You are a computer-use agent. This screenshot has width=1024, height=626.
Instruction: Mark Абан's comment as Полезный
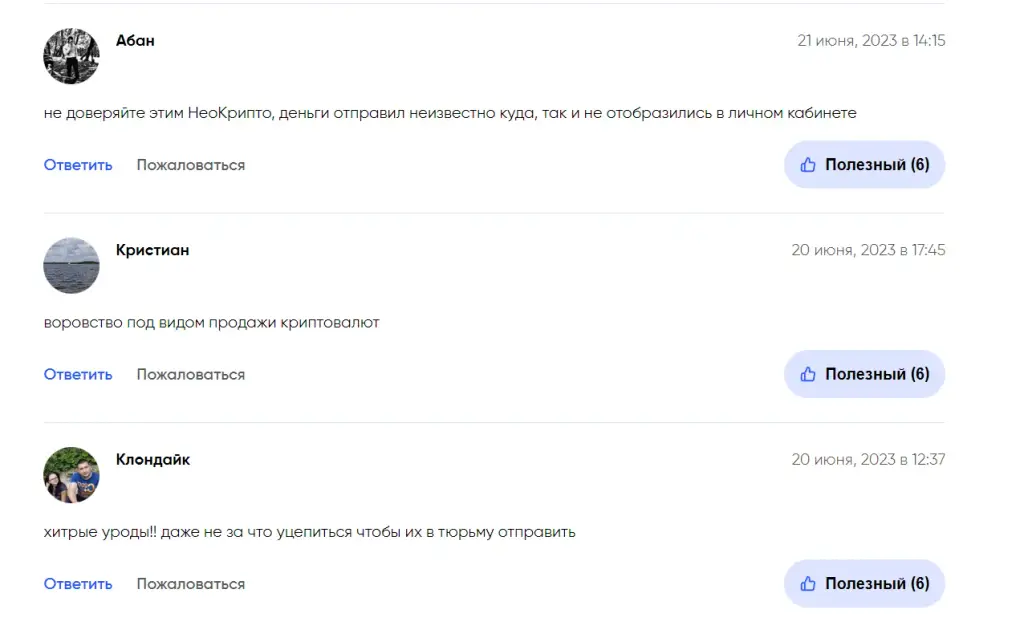click(865, 164)
